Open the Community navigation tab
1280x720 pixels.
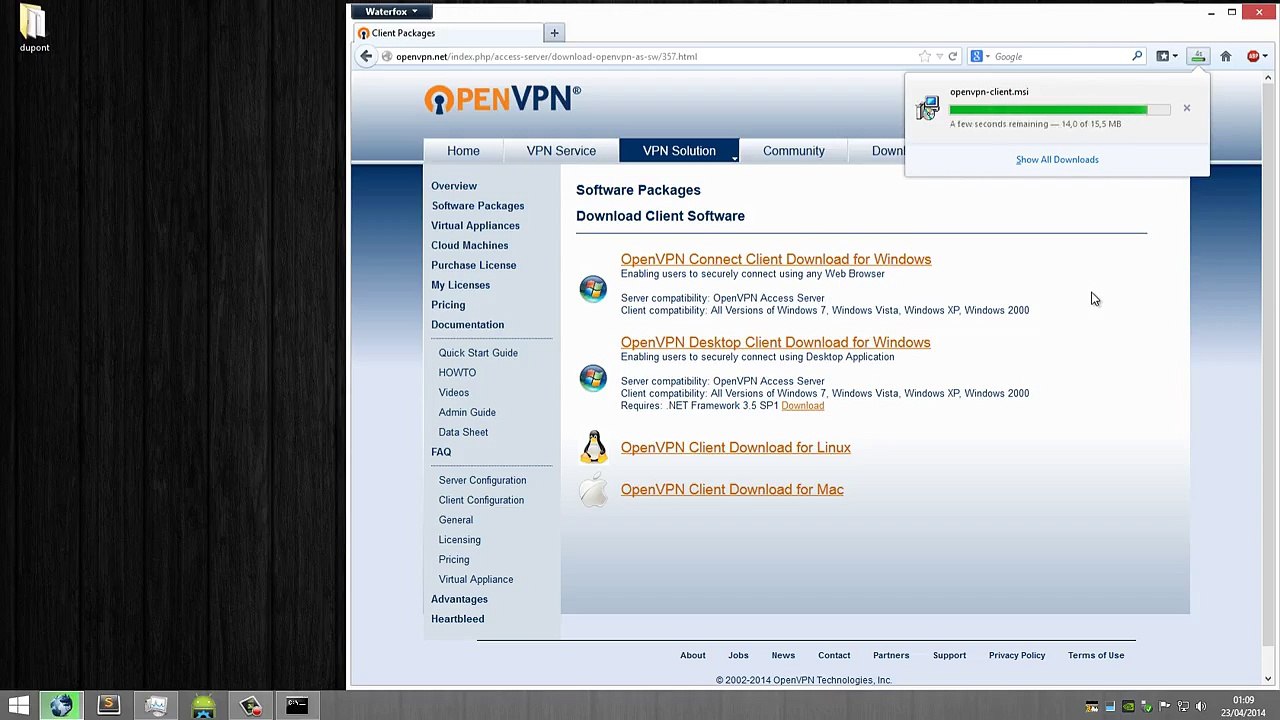click(794, 151)
